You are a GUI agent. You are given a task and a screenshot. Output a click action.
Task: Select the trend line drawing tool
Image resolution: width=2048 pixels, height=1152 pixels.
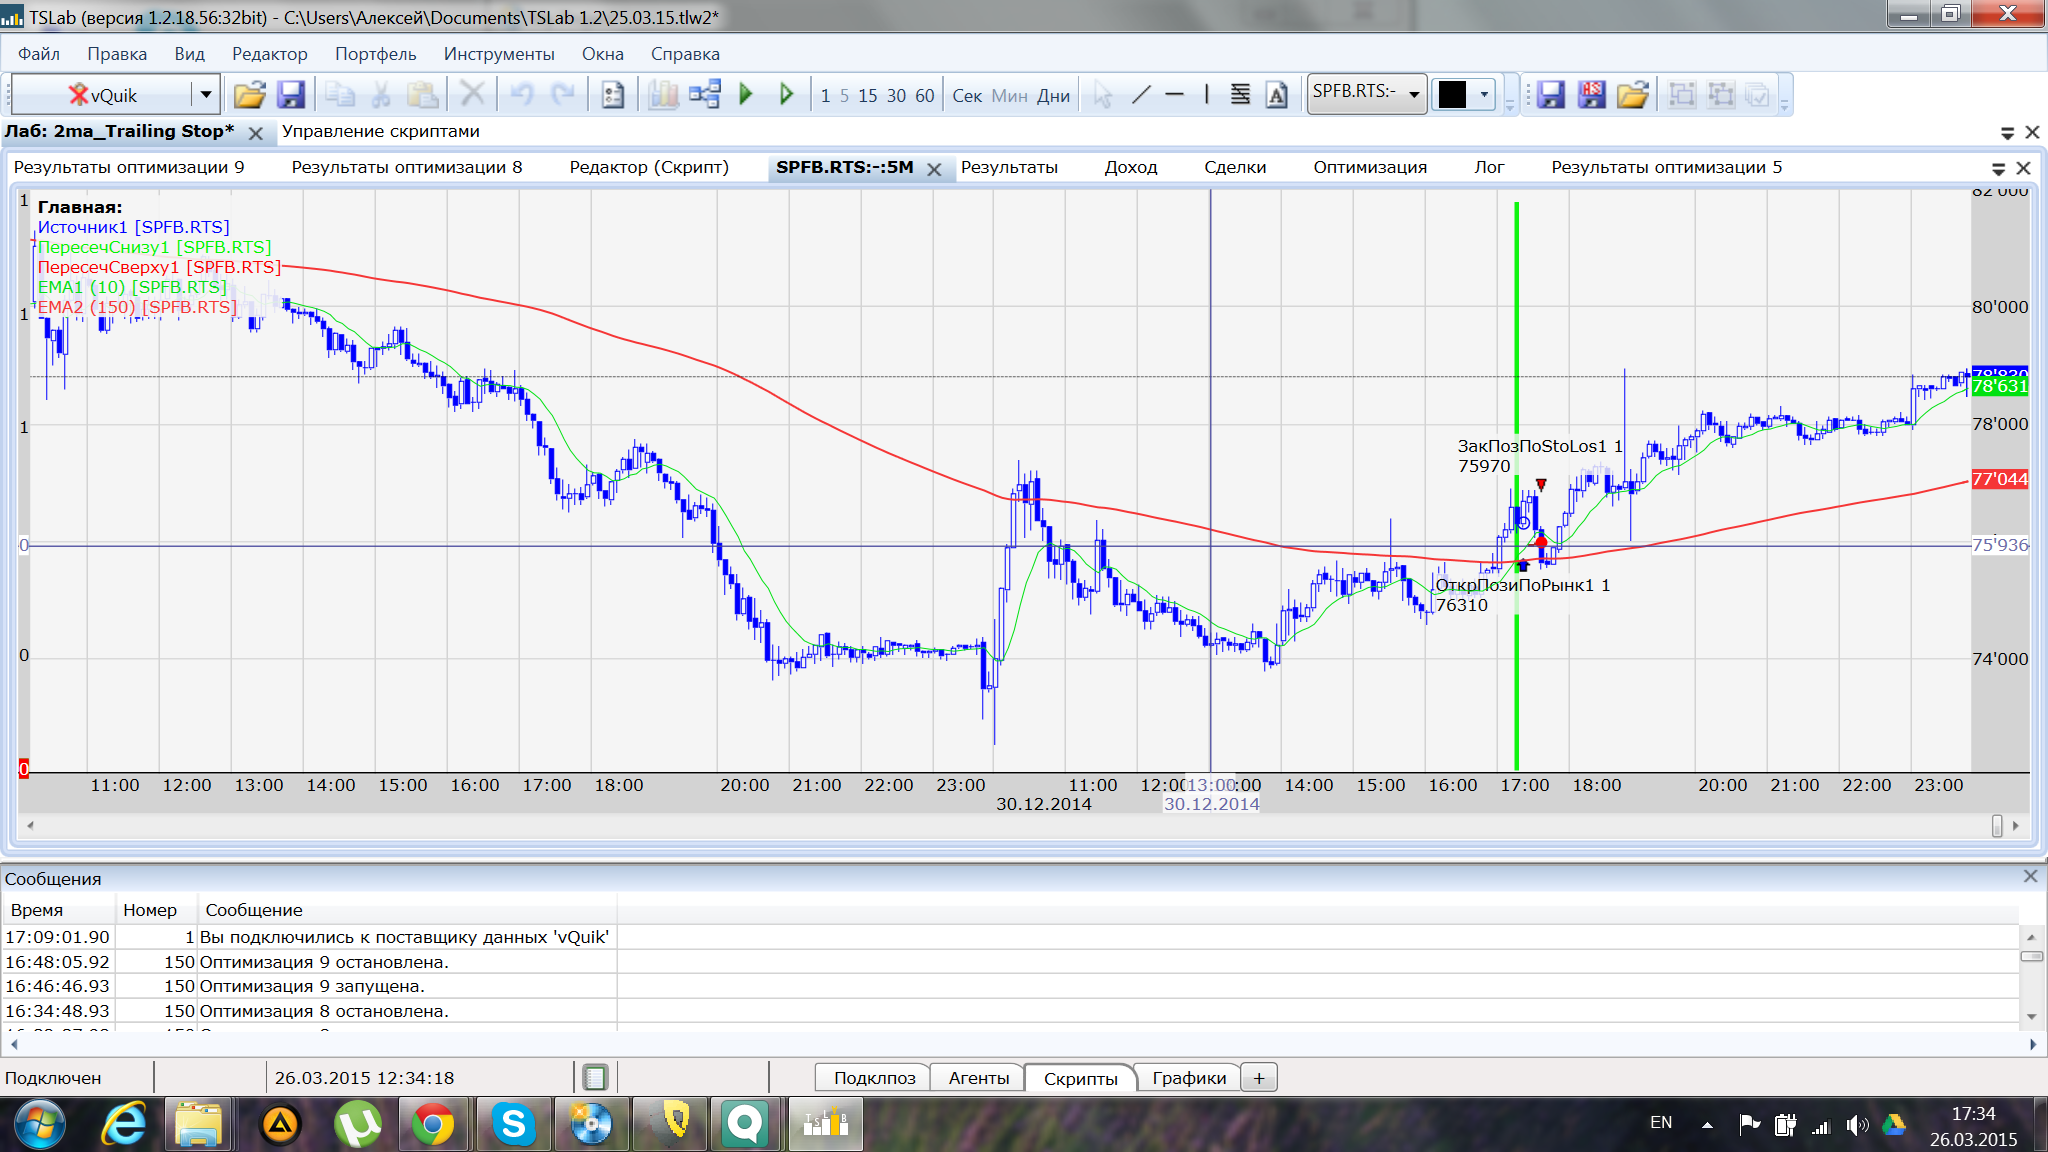click(x=1141, y=95)
